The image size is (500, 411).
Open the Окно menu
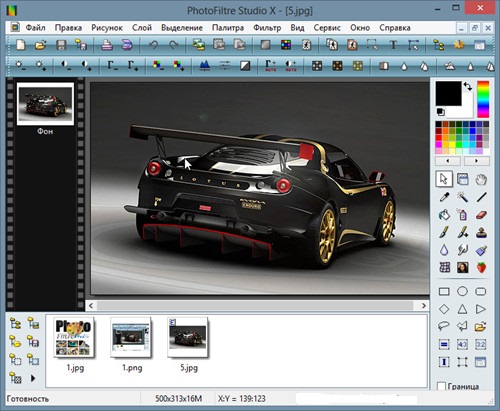tap(360, 28)
